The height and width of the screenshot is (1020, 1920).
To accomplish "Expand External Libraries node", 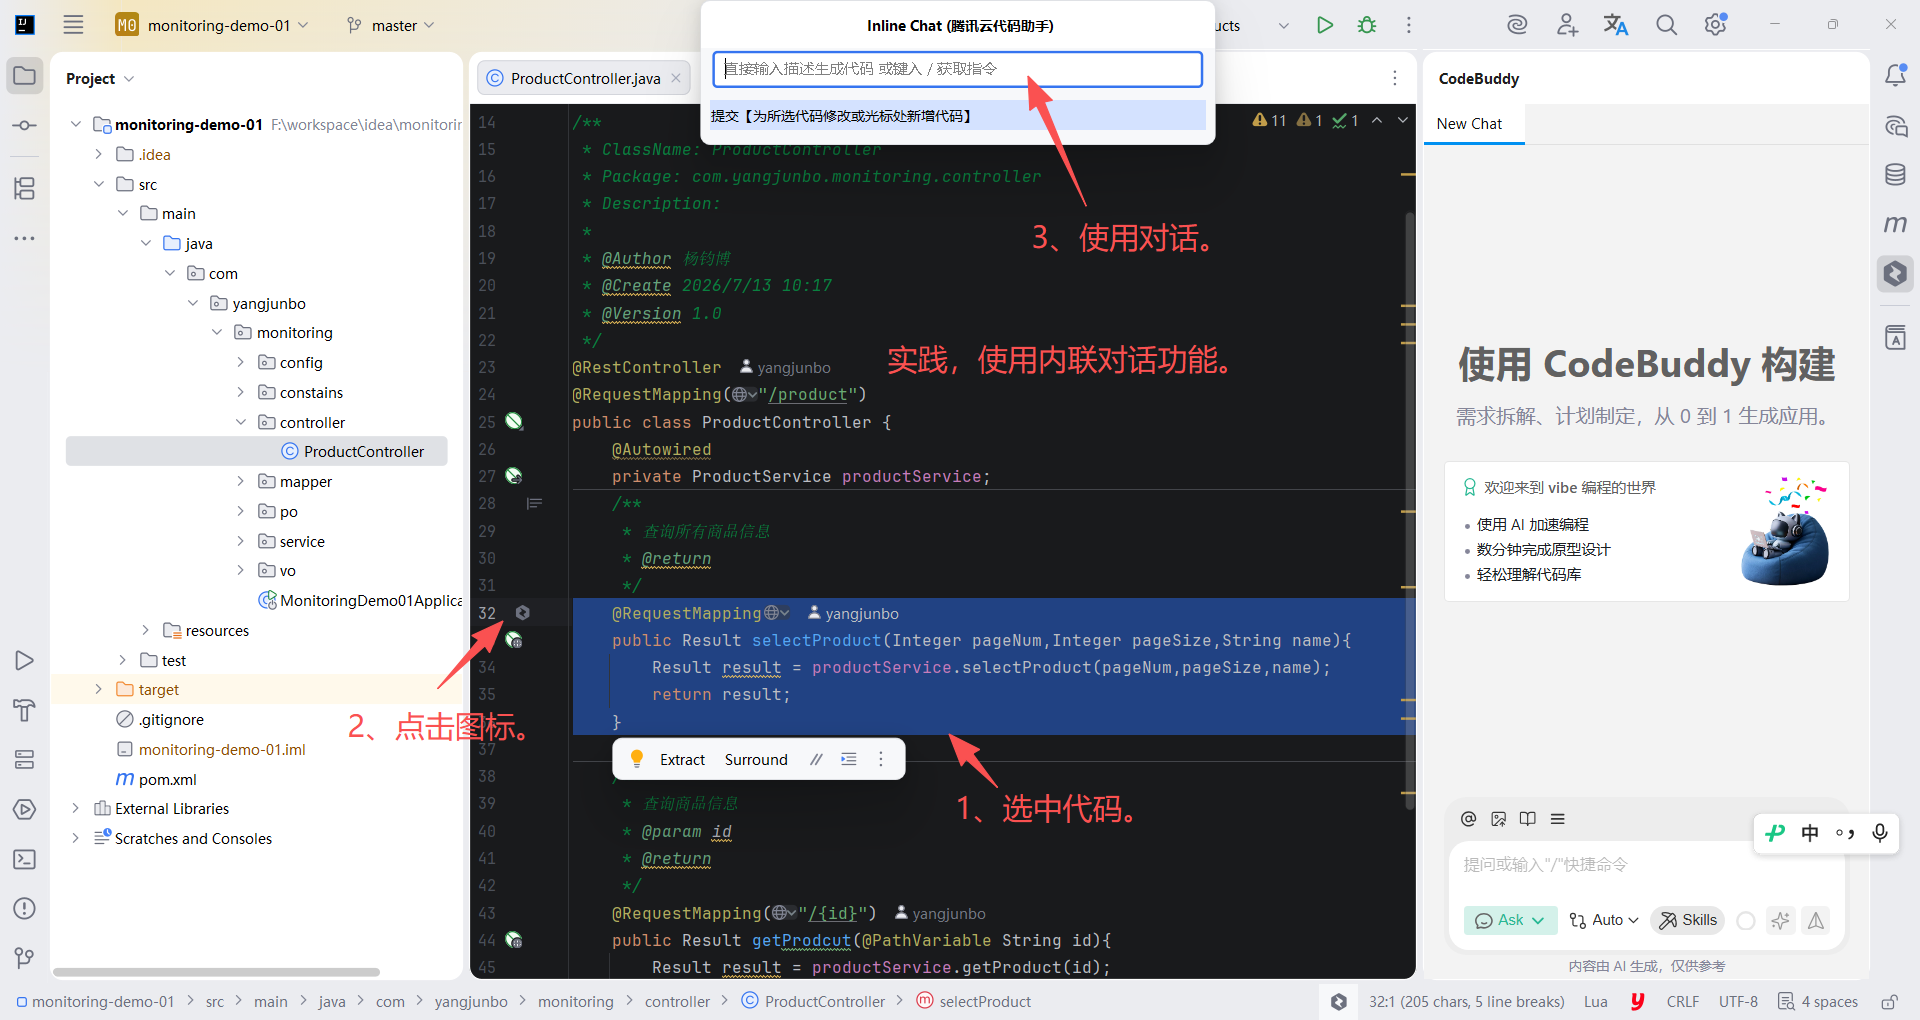I will pos(75,808).
